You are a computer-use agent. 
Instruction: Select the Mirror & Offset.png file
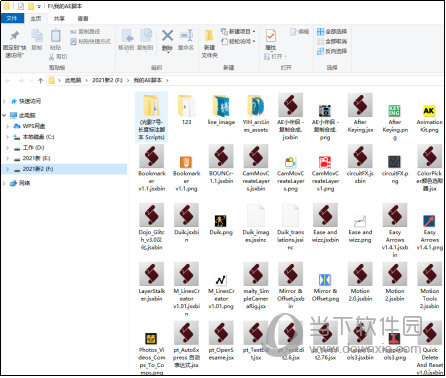[x=325, y=287]
